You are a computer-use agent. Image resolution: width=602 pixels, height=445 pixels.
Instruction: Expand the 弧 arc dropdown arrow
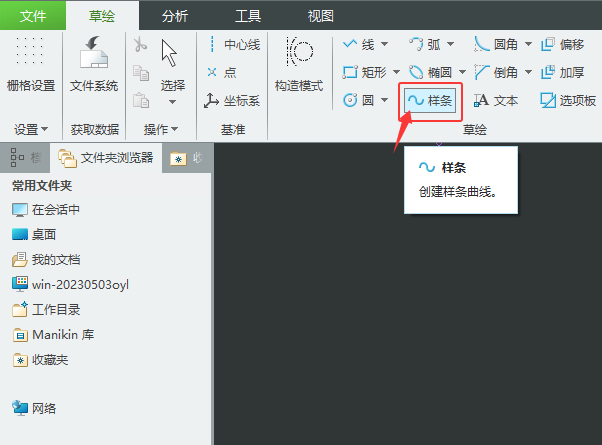451,45
